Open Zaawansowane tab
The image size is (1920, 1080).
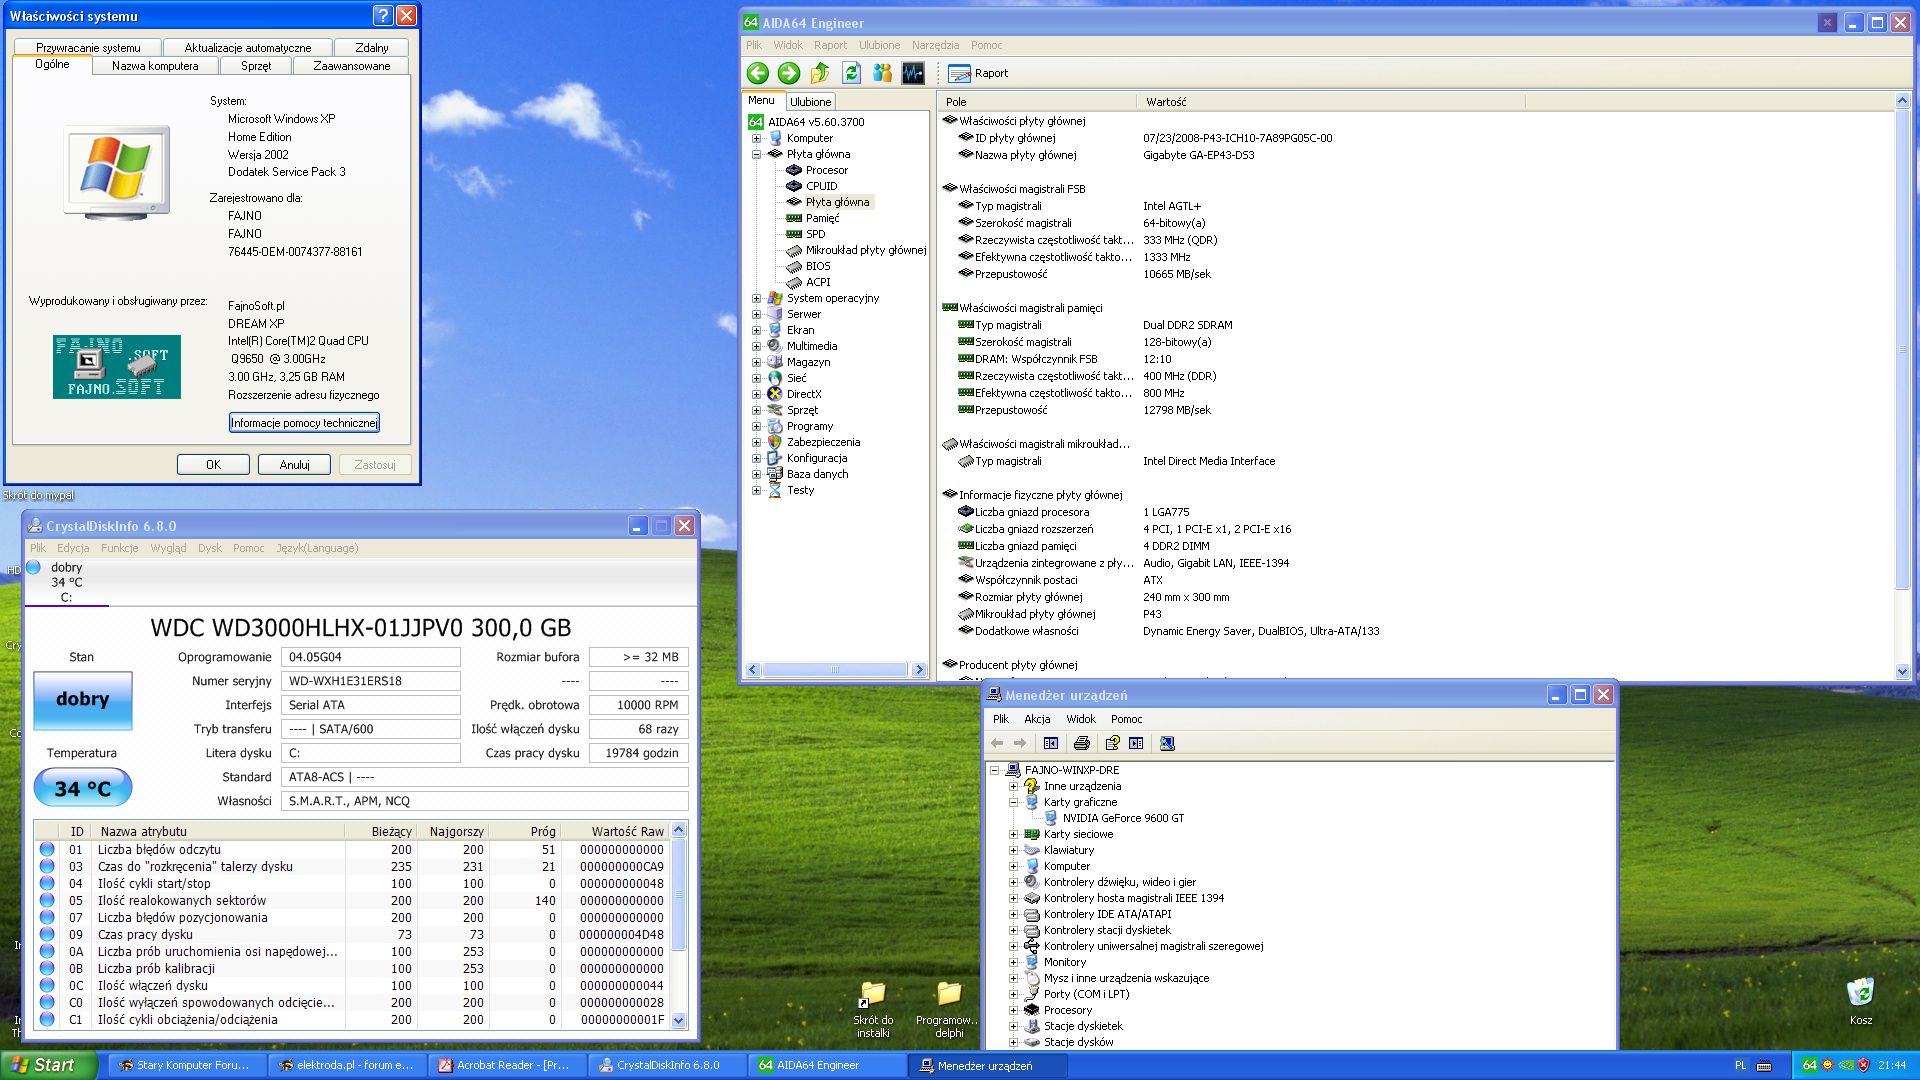pyautogui.click(x=352, y=66)
